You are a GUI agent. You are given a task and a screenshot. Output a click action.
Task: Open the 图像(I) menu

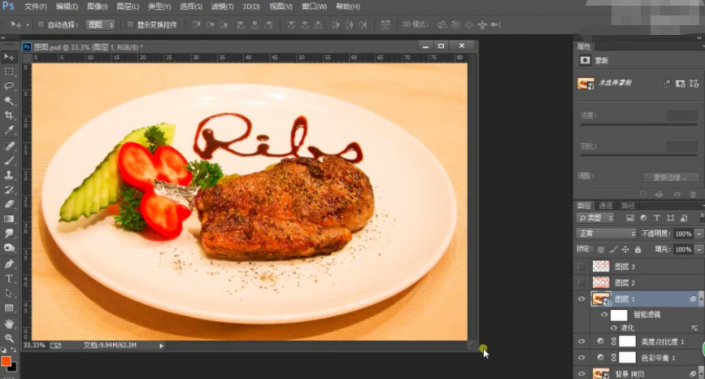pyautogui.click(x=97, y=7)
